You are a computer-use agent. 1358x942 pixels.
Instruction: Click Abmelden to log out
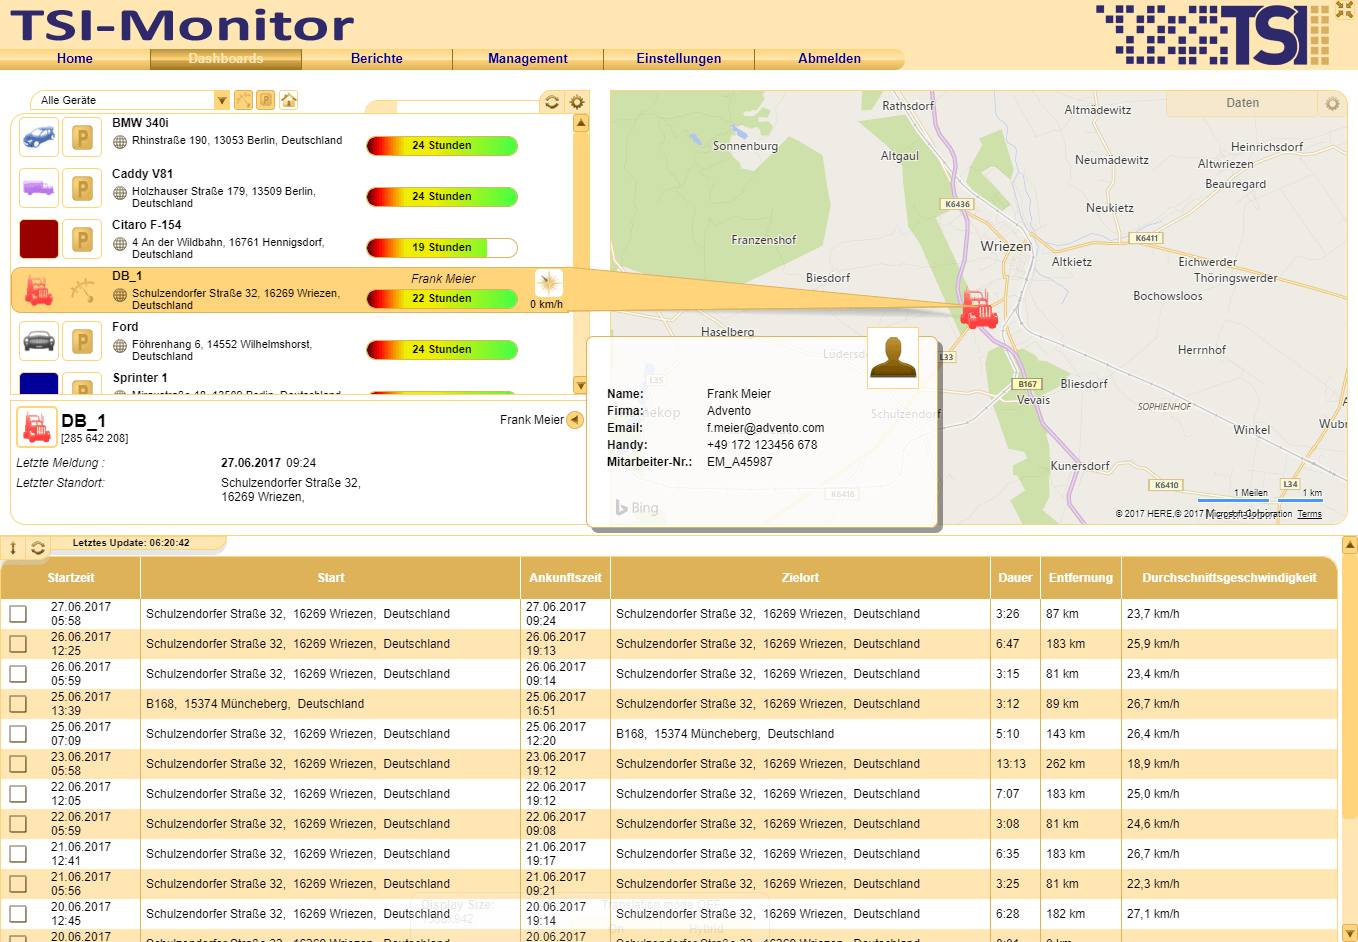pos(830,59)
